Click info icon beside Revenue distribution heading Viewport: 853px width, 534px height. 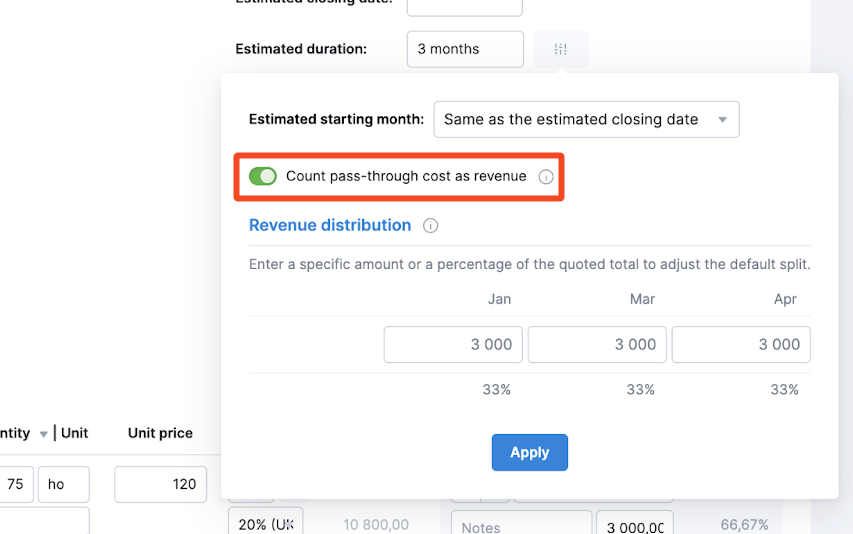click(x=430, y=226)
